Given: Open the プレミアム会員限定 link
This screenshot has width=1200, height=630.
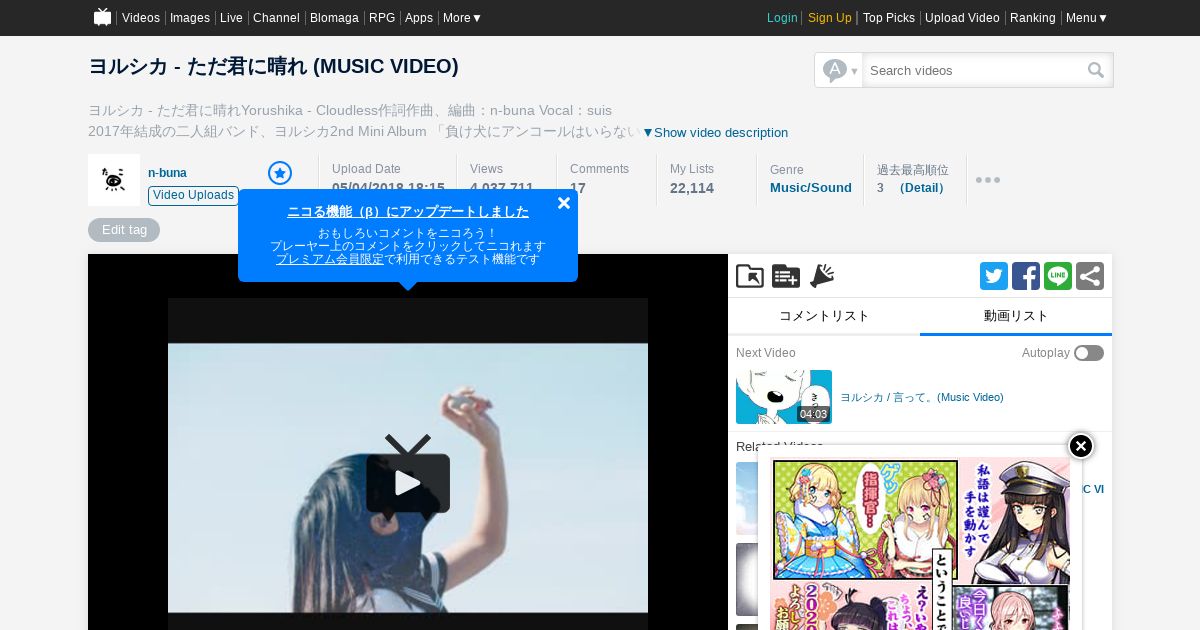Looking at the screenshot, I should tap(330, 259).
